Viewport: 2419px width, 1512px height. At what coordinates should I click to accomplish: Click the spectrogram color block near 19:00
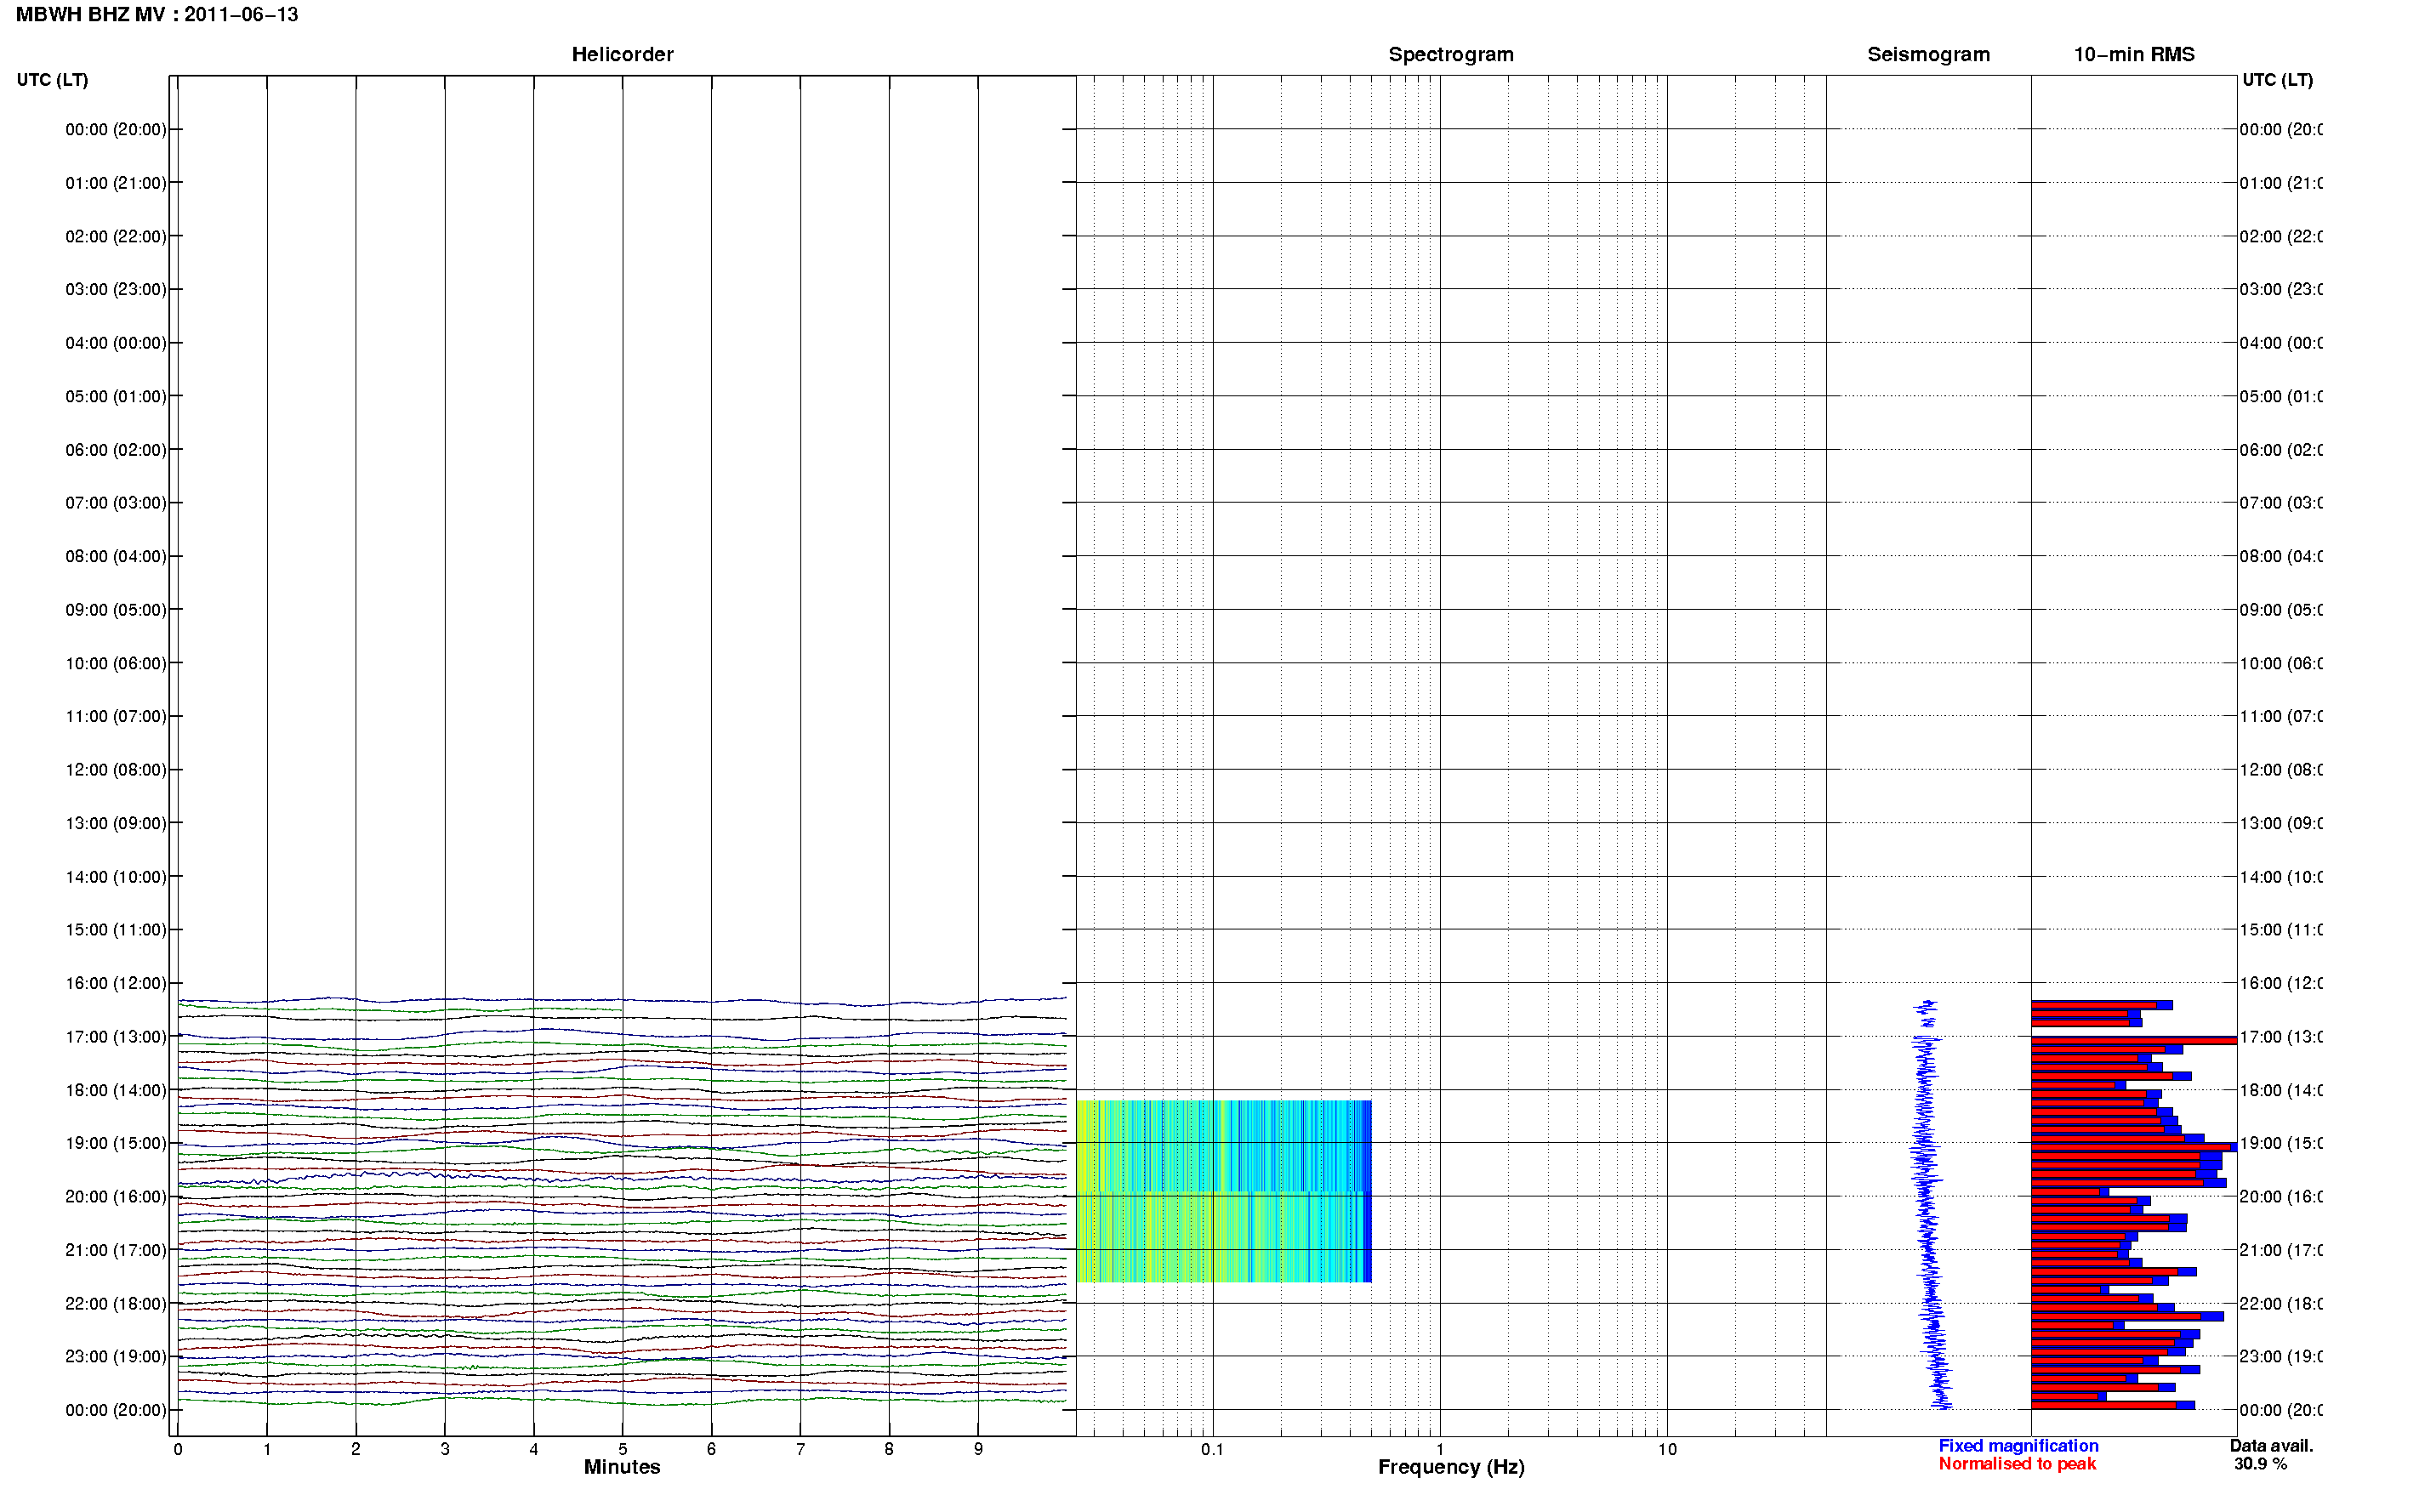[1223, 1146]
